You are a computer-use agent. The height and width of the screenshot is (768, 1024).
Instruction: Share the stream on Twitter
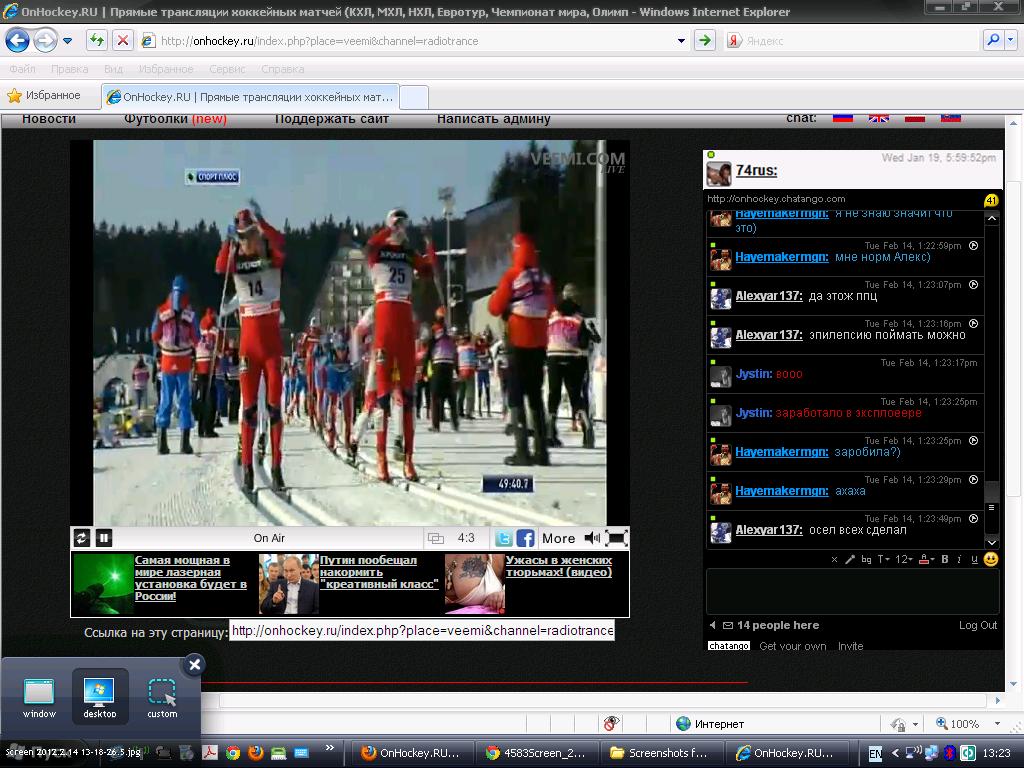coord(503,538)
